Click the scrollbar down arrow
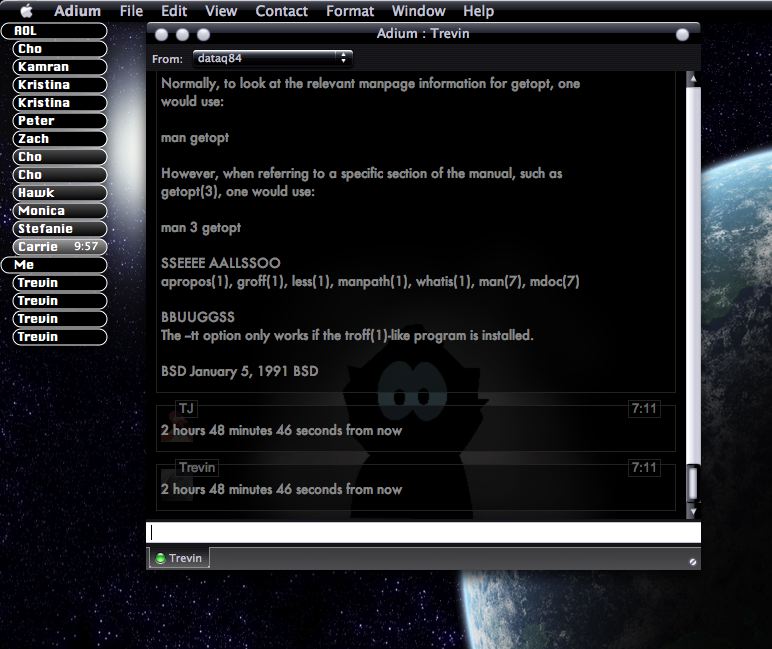Screen dimensions: 772x649 pos(693,511)
